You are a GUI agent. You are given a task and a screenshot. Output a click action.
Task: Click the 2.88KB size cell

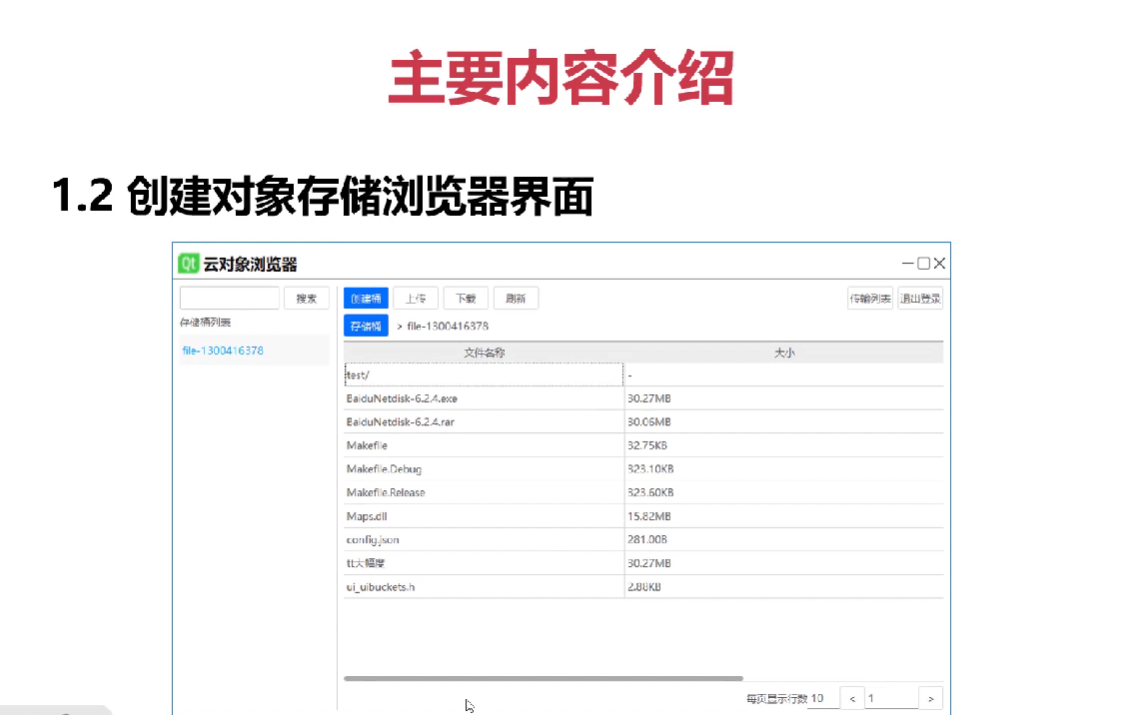click(784, 587)
